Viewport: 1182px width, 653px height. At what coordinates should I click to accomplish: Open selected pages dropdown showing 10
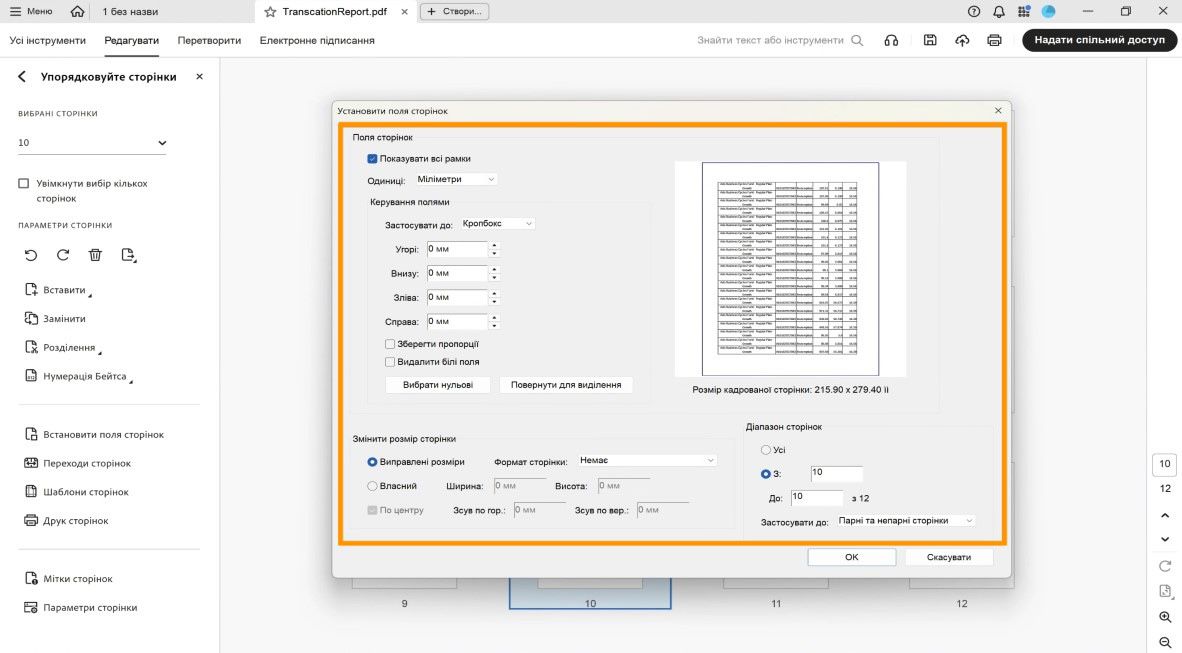click(92, 143)
